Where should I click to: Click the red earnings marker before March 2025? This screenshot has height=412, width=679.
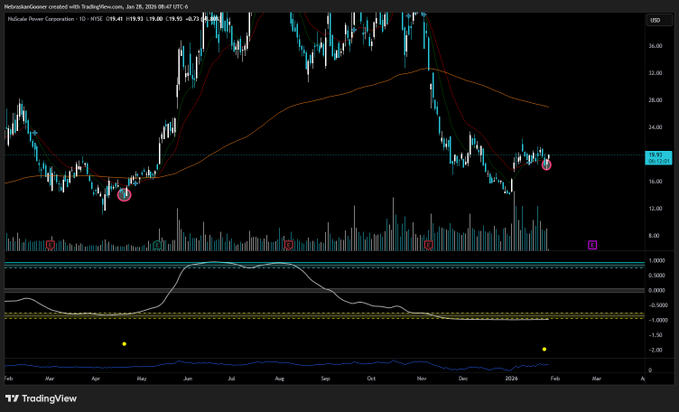50,244
